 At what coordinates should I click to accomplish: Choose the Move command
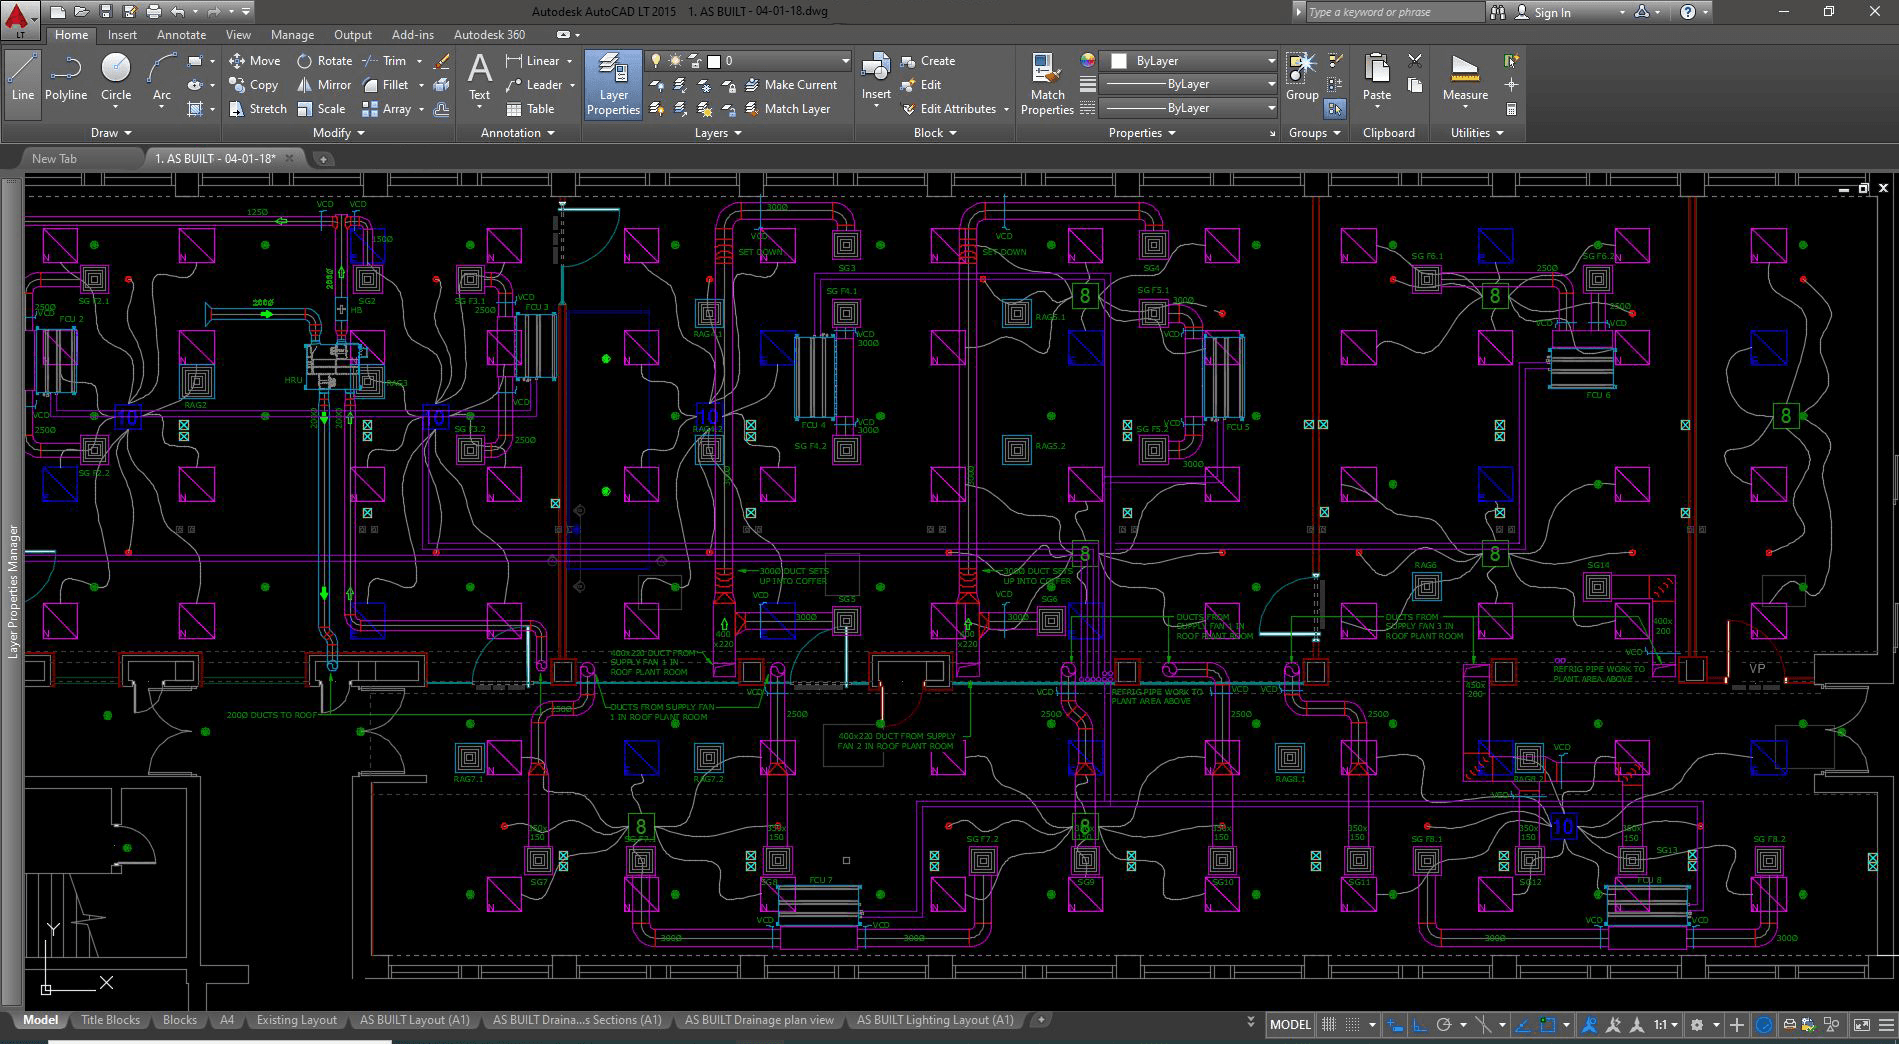(x=254, y=61)
